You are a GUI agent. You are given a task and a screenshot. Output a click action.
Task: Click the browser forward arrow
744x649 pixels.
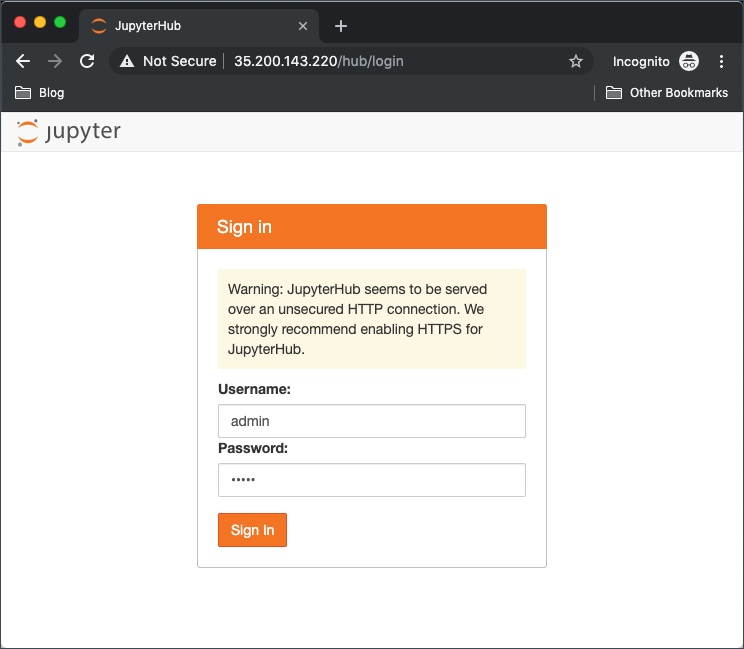click(x=55, y=61)
